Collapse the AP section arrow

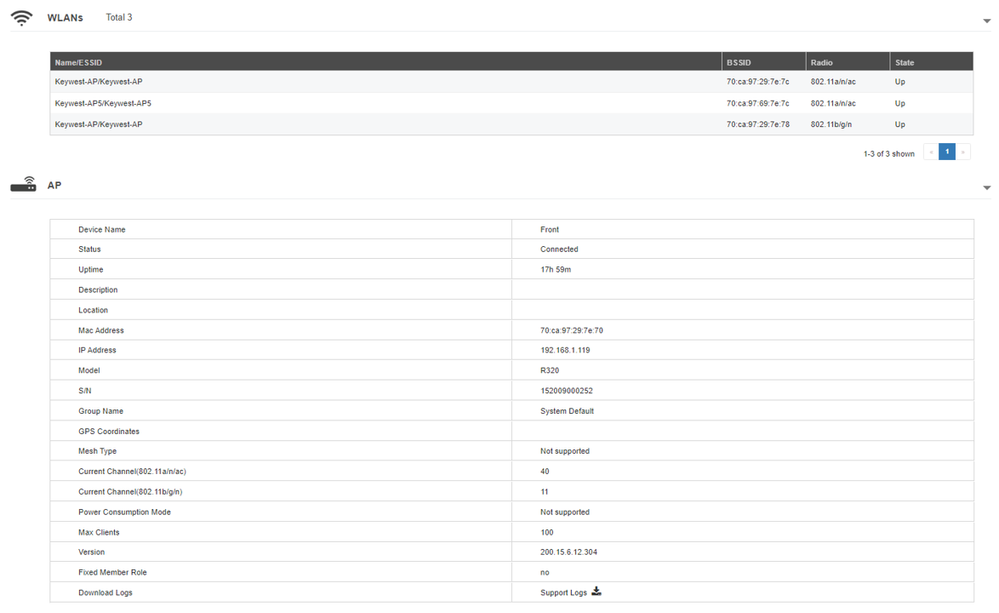[x=987, y=188]
